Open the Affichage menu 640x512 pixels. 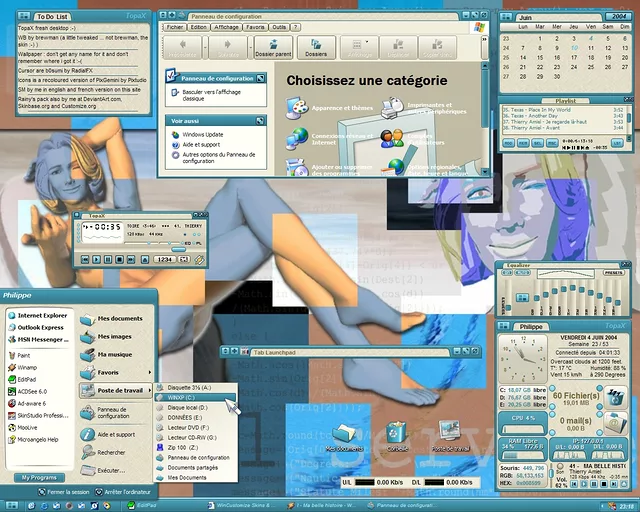[226, 27]
